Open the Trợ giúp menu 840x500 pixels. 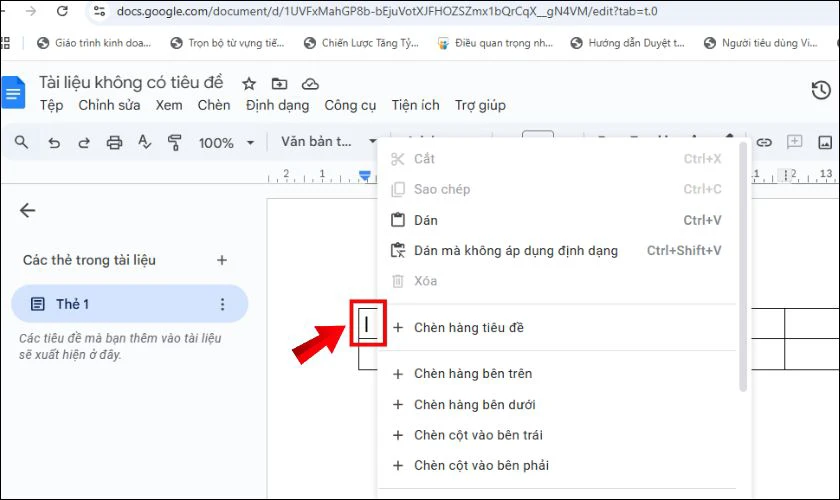click(480, 105)
